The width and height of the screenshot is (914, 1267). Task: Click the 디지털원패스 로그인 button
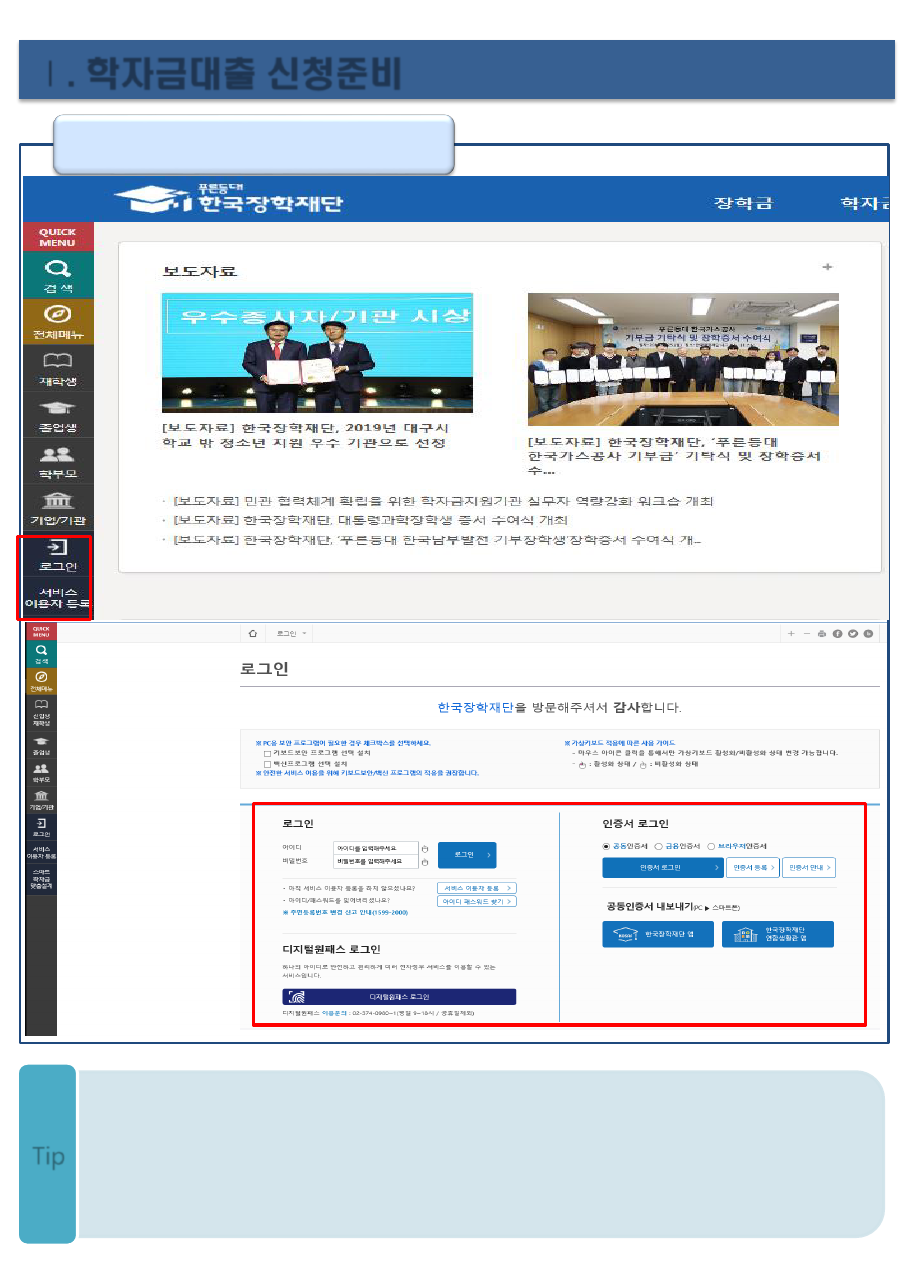pos(399,996)
